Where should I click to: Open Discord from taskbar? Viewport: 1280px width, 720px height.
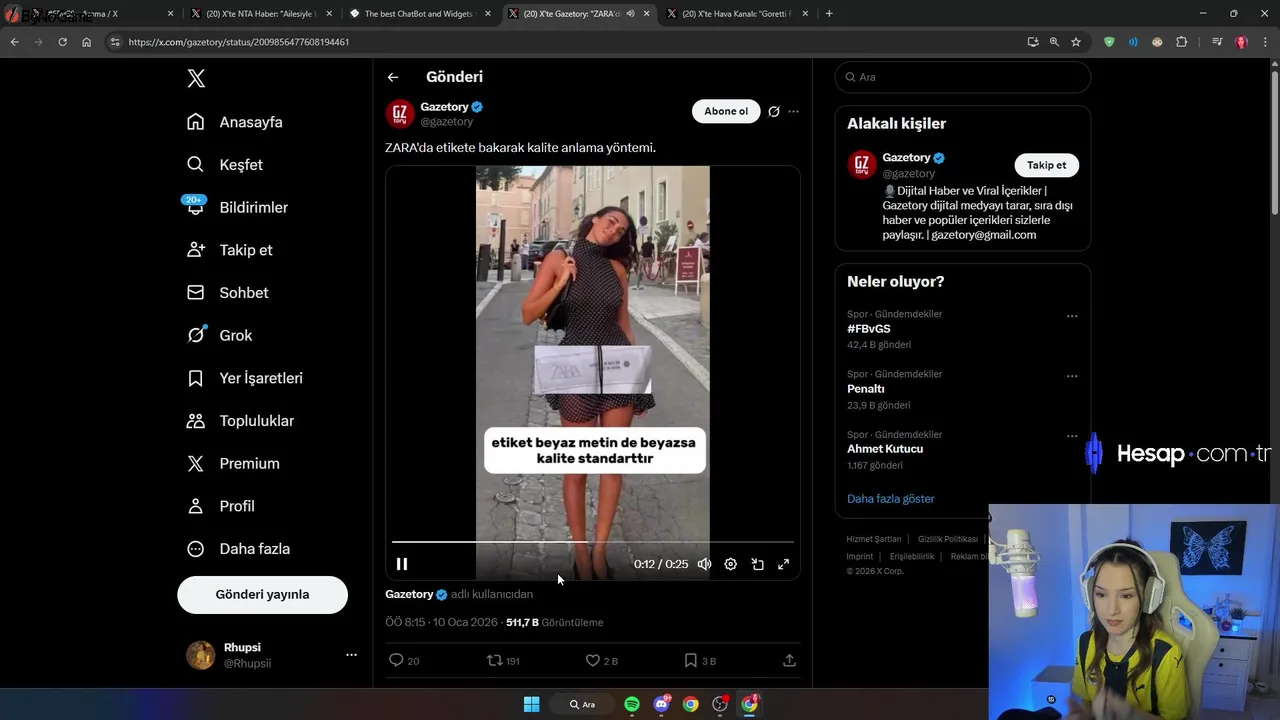tap(661, 704)
